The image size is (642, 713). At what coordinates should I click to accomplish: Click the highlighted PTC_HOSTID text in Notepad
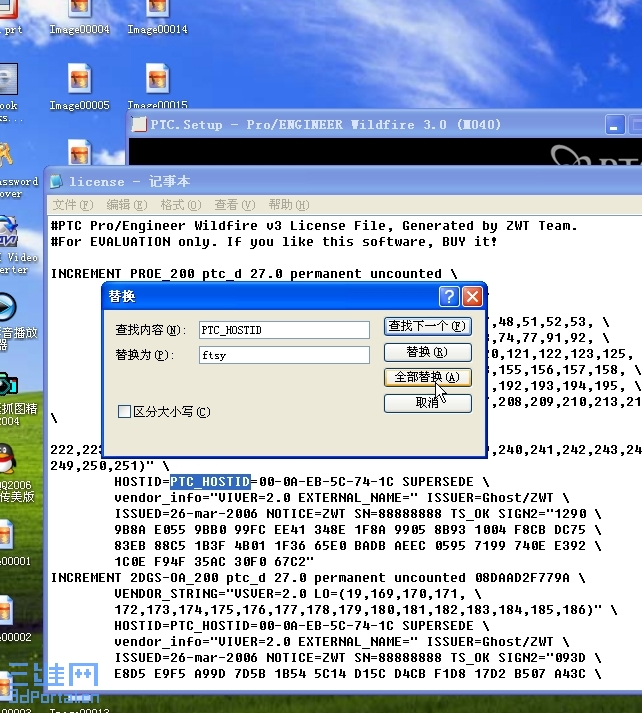point(210,482)
